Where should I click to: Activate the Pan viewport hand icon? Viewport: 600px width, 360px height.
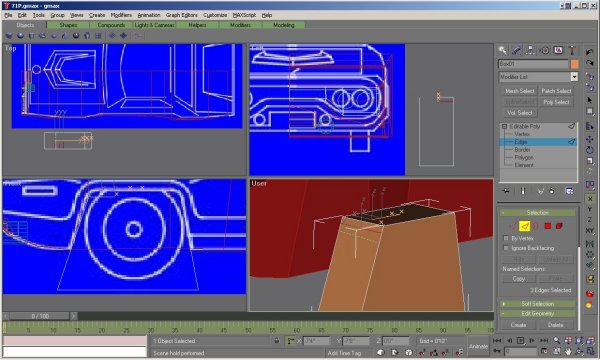[x=568, y=351]
